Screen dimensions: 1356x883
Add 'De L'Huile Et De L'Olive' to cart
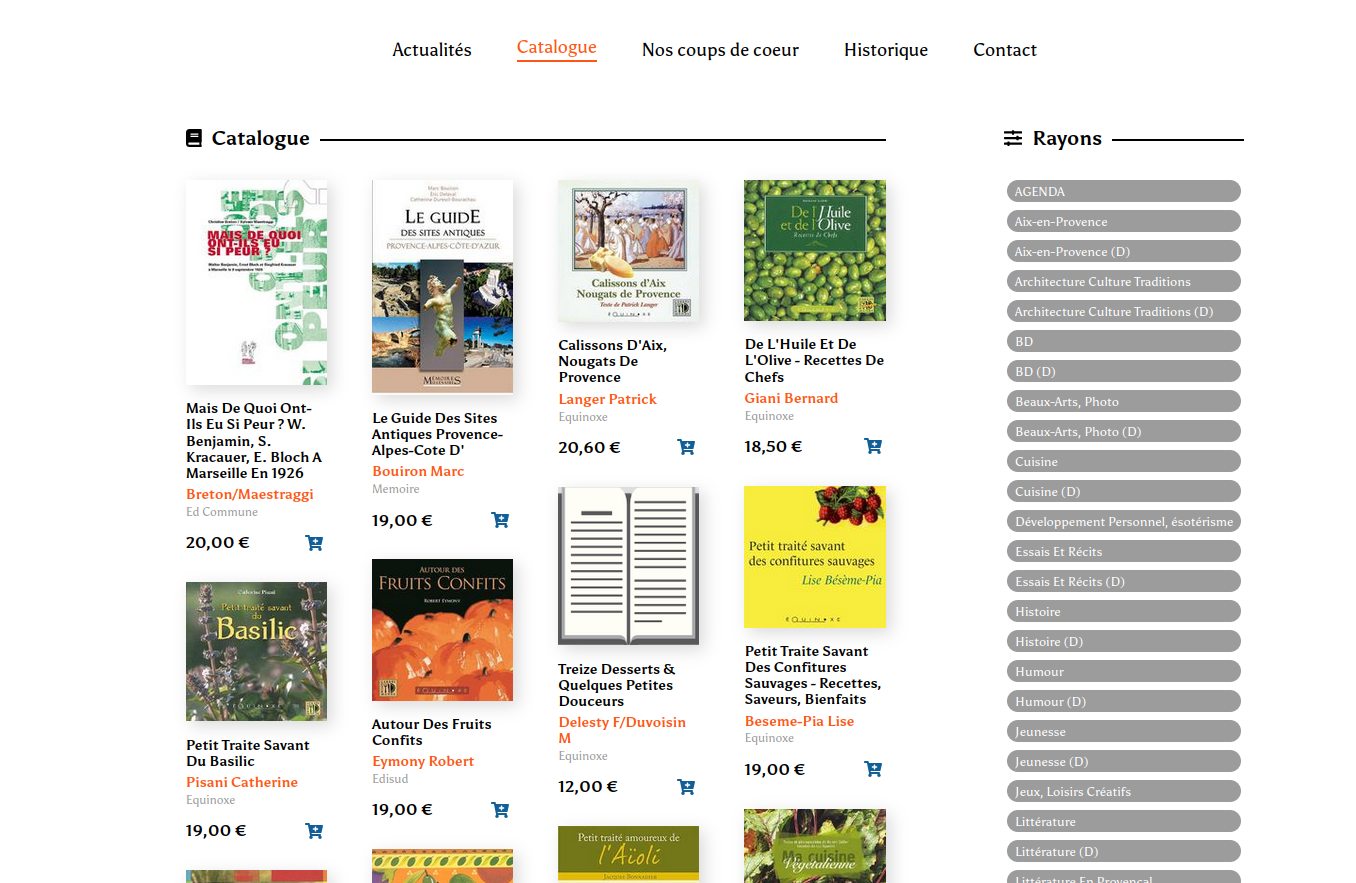pos(873,446)
